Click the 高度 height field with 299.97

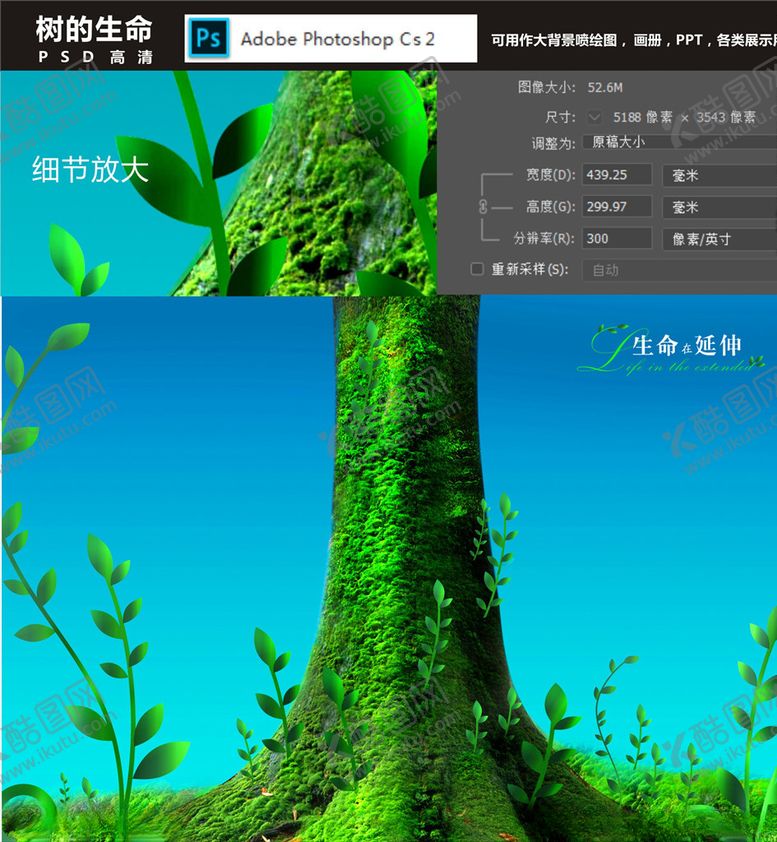pyautogui.click(x=617, y=207)
